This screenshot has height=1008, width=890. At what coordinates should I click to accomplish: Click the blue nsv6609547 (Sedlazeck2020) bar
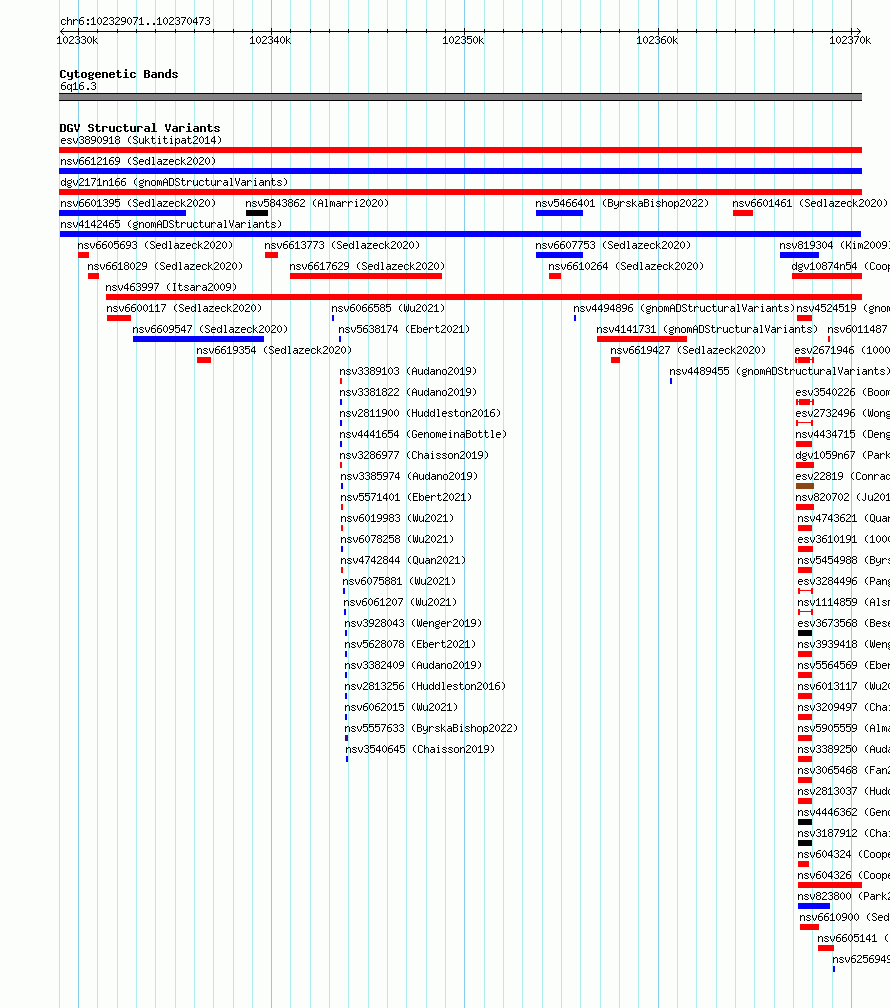coord(199,339)
